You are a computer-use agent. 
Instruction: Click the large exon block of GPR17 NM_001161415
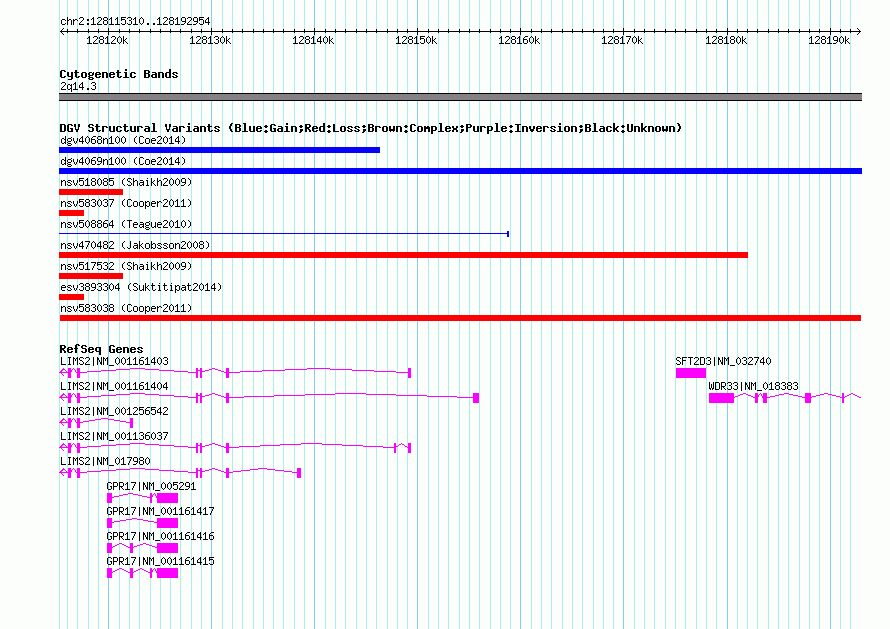tap(167, 573)
